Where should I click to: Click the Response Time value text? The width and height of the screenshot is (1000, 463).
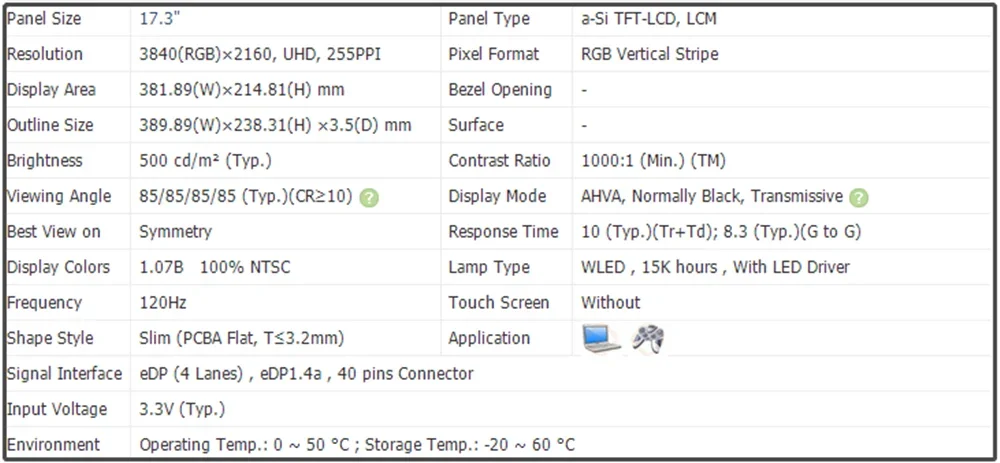coord(720,232)
